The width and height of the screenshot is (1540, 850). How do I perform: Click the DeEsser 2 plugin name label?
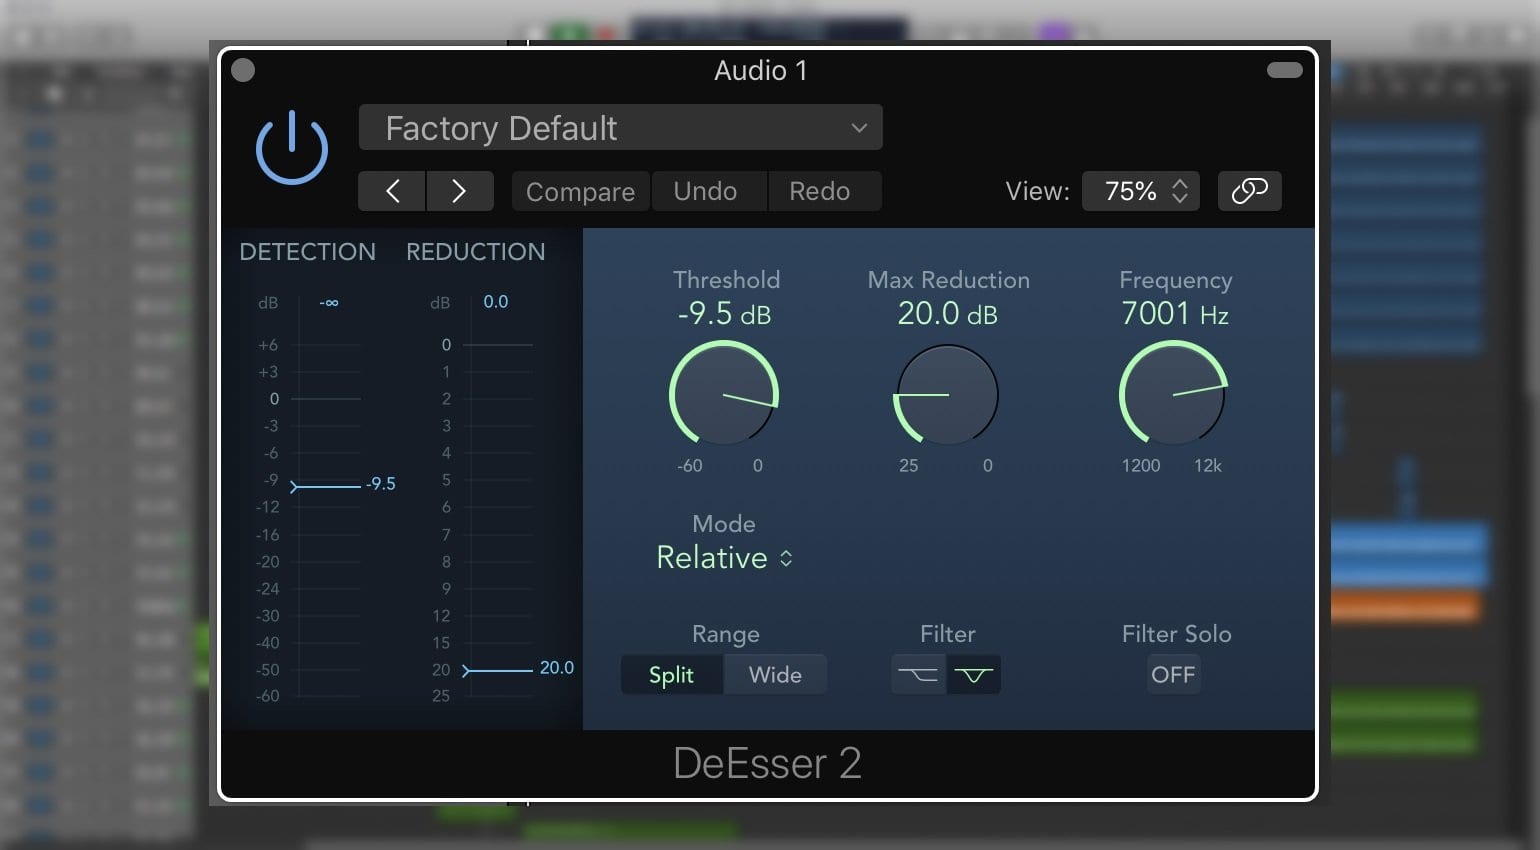tap(767, 763)
